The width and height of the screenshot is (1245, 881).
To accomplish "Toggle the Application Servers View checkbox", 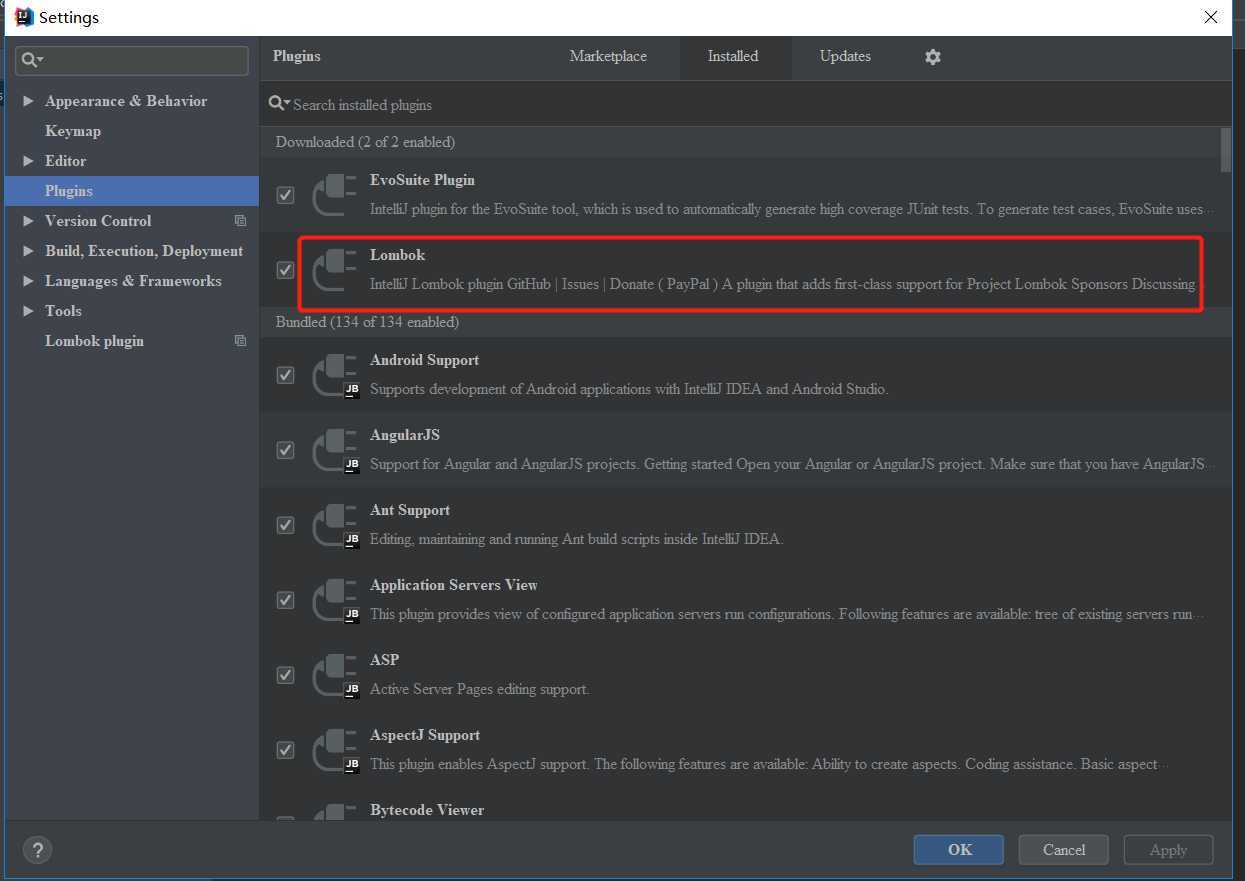I will pos(286,600).
